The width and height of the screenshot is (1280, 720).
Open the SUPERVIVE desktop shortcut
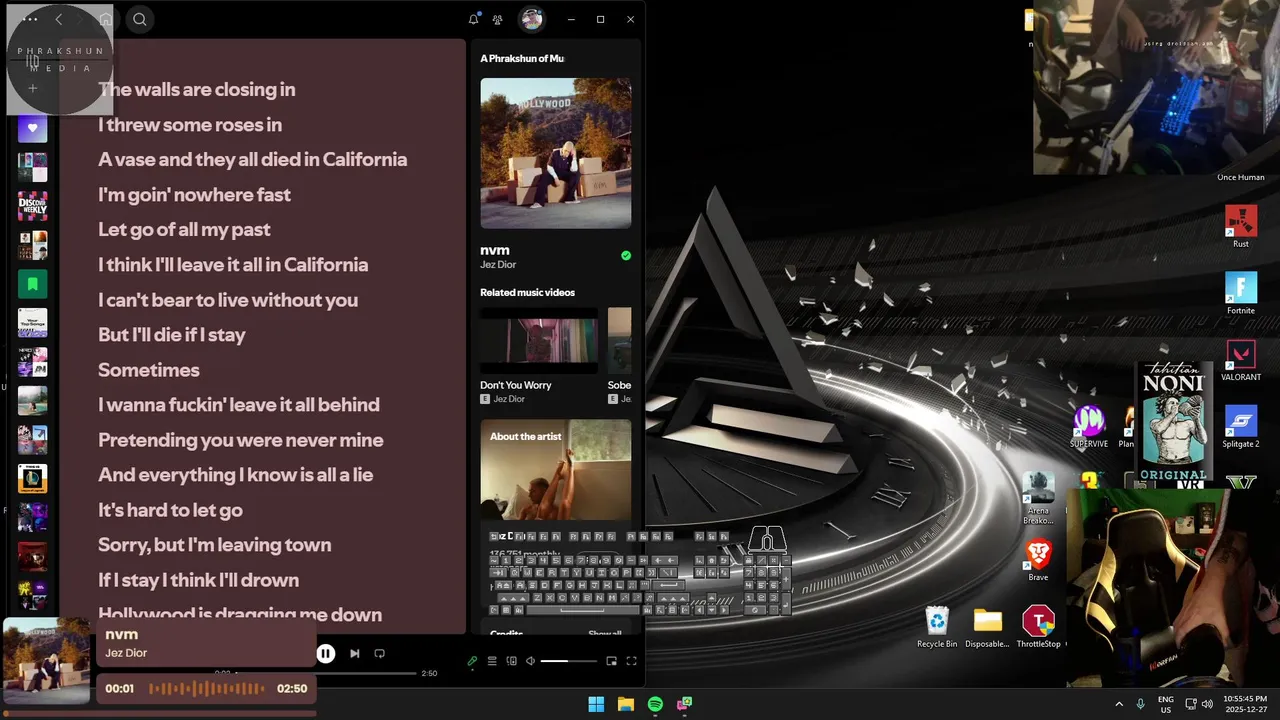coord(1089,427)
